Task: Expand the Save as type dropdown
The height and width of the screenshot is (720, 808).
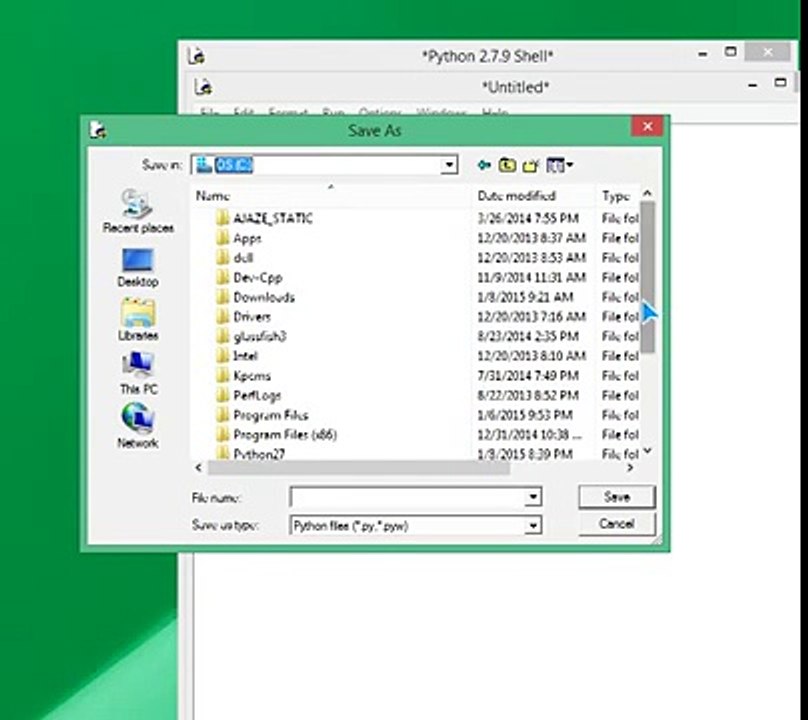Action: (x=533, y=526)
